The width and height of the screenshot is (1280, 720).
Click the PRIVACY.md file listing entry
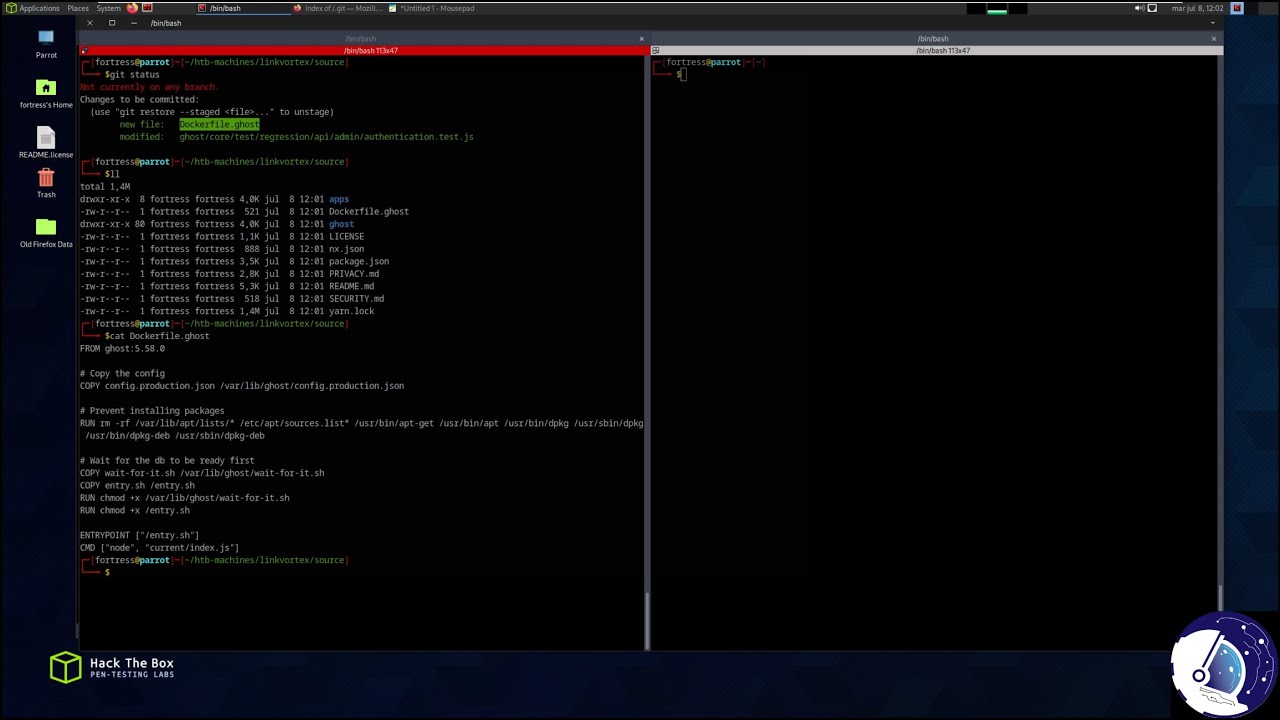[x=354, y=274]
